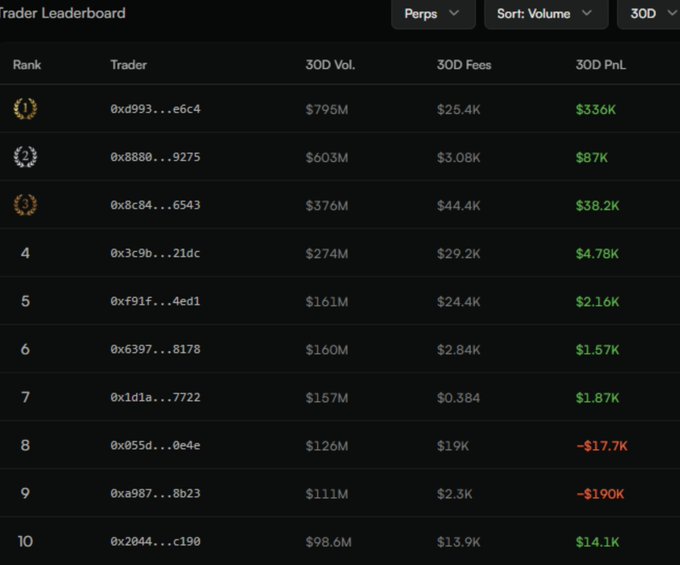680x565 pixels.
Task: Open trader 0xa987...8b23 profile
Action: click(155, 494)
